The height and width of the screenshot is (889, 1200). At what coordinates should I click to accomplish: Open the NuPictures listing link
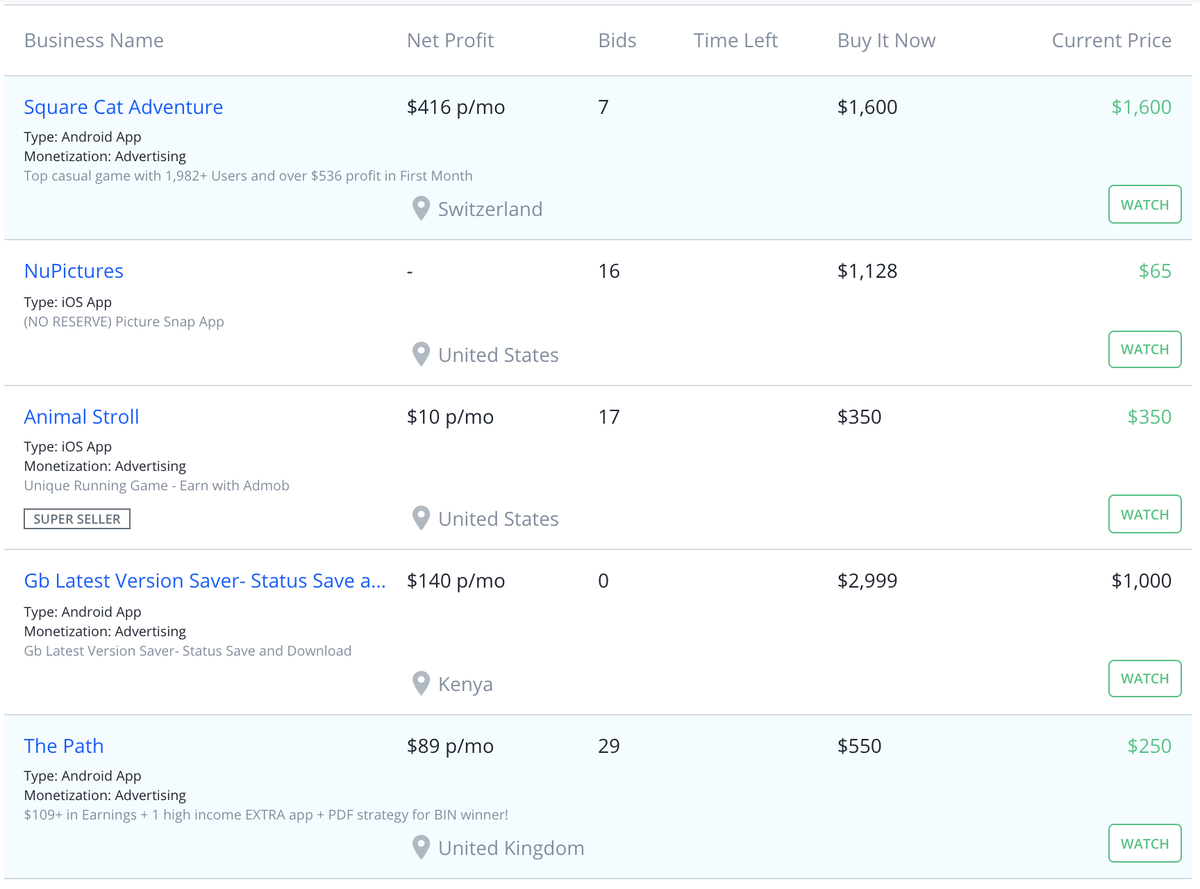coord(74,271)
